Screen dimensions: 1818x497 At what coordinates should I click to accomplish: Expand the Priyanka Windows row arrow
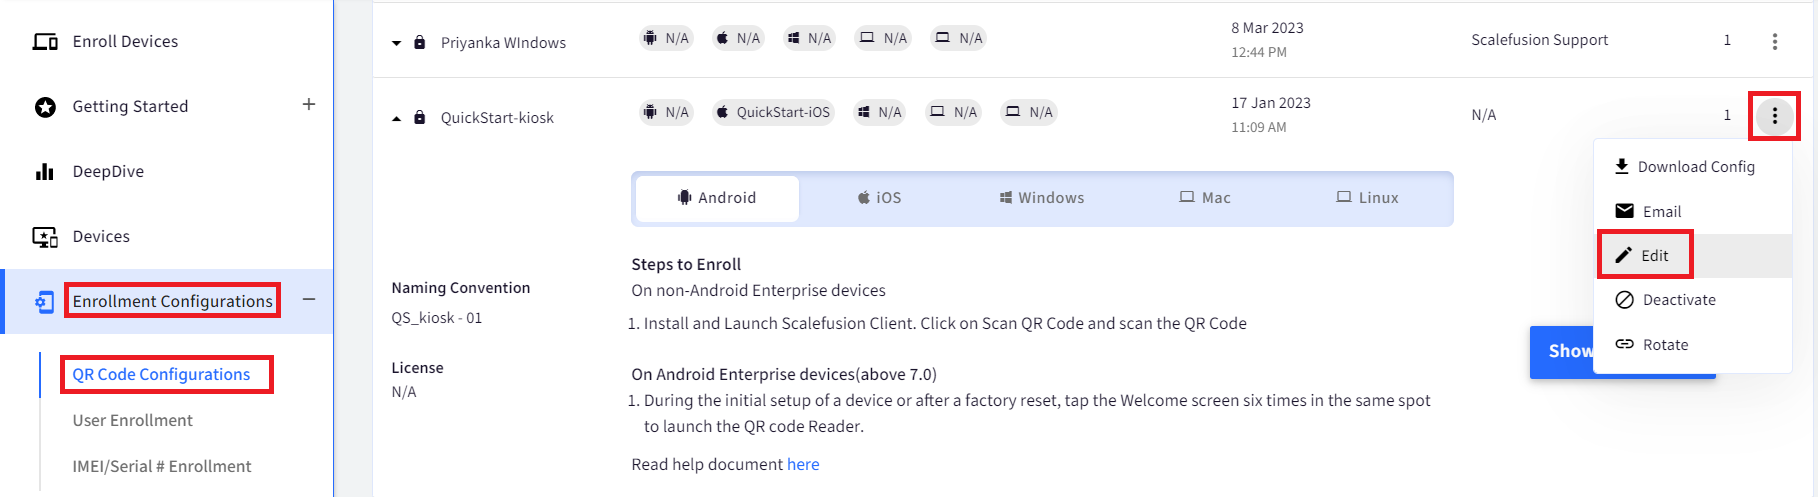(x=396, y=43)
